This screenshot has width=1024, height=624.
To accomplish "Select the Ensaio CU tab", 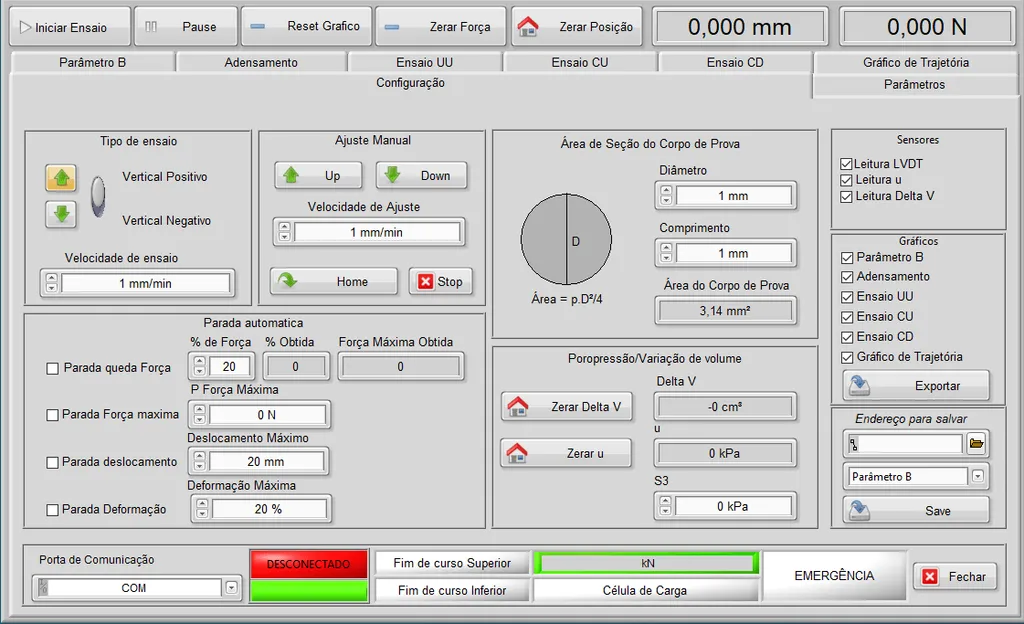I will [x=580, y=63].
